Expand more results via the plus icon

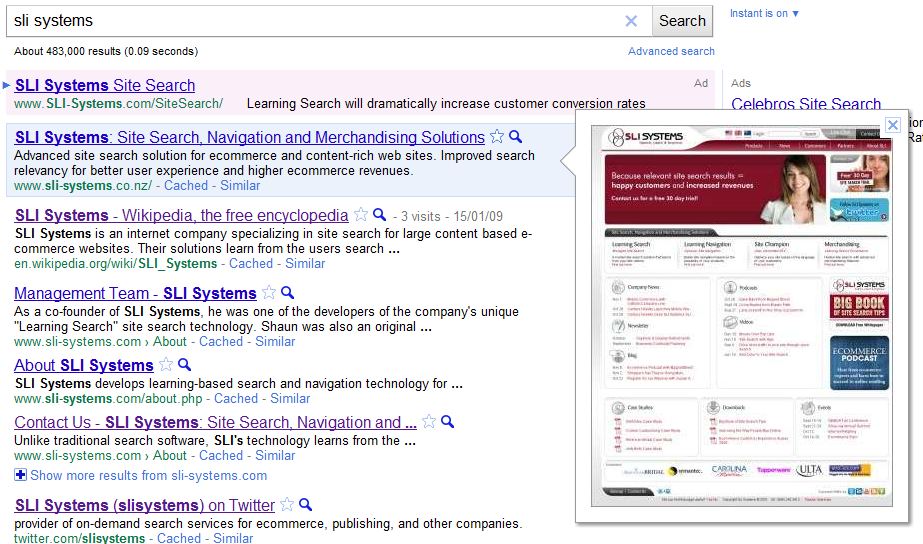(21, 475)
